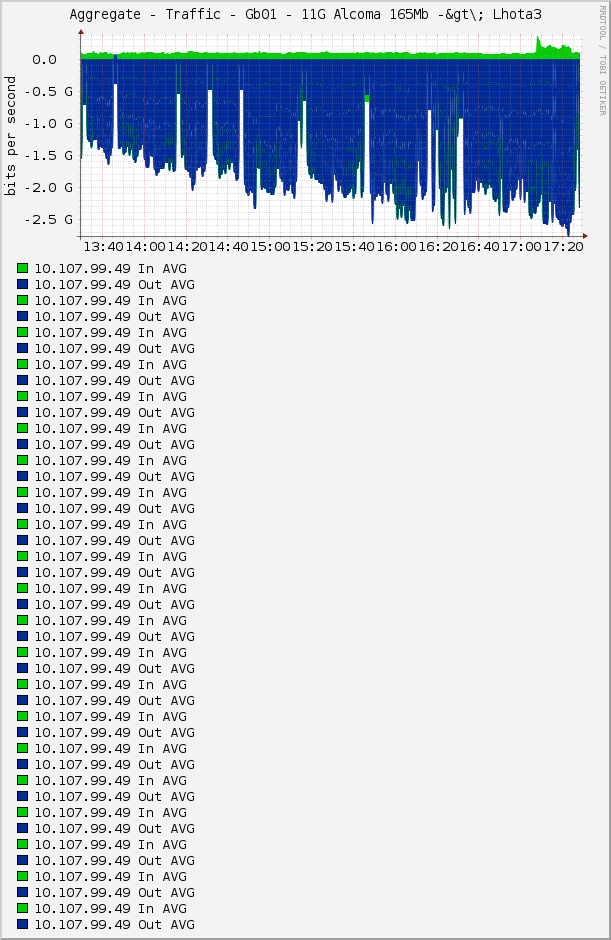Click the first green In AVG legend swatch
Viewport: 611px width, 940px height.
coord(22,268)
